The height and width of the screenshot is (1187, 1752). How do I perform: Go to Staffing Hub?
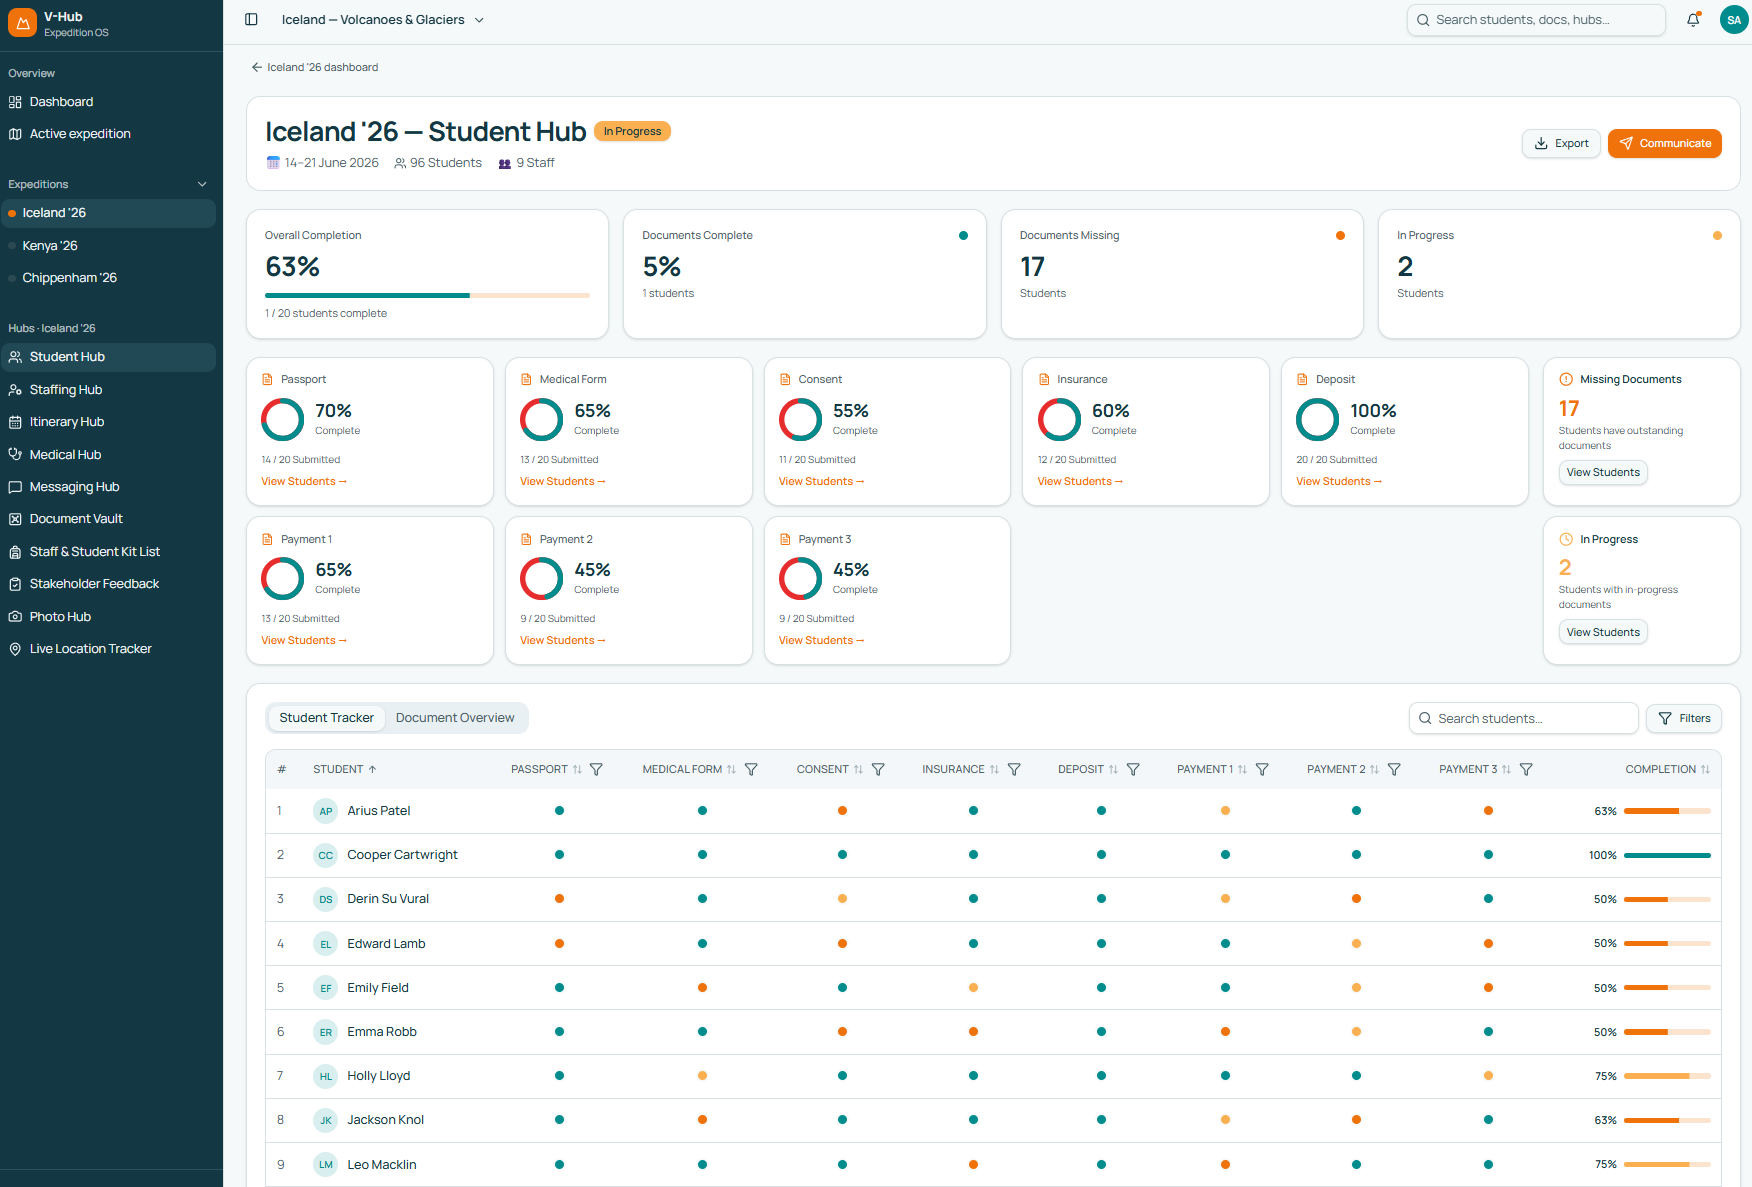tap(108, 390)
